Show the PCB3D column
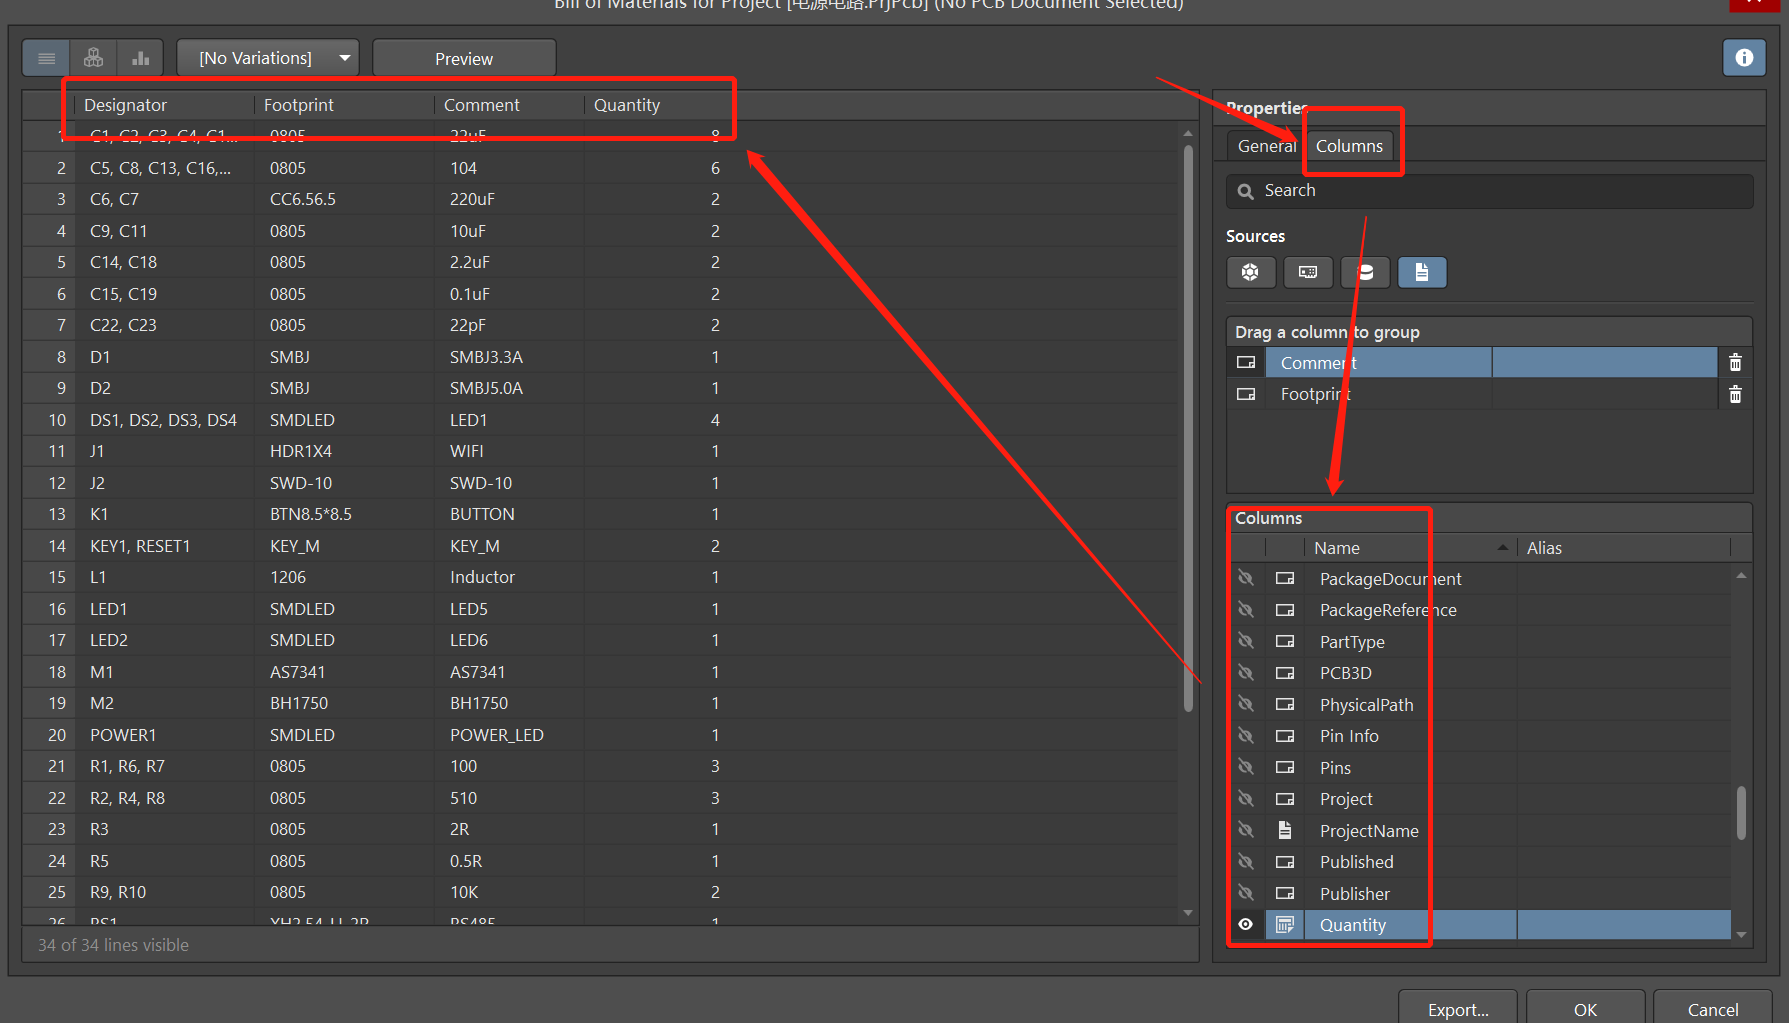The height and width of the screenshot is (1023, 1789). [x=1246, y=673]
